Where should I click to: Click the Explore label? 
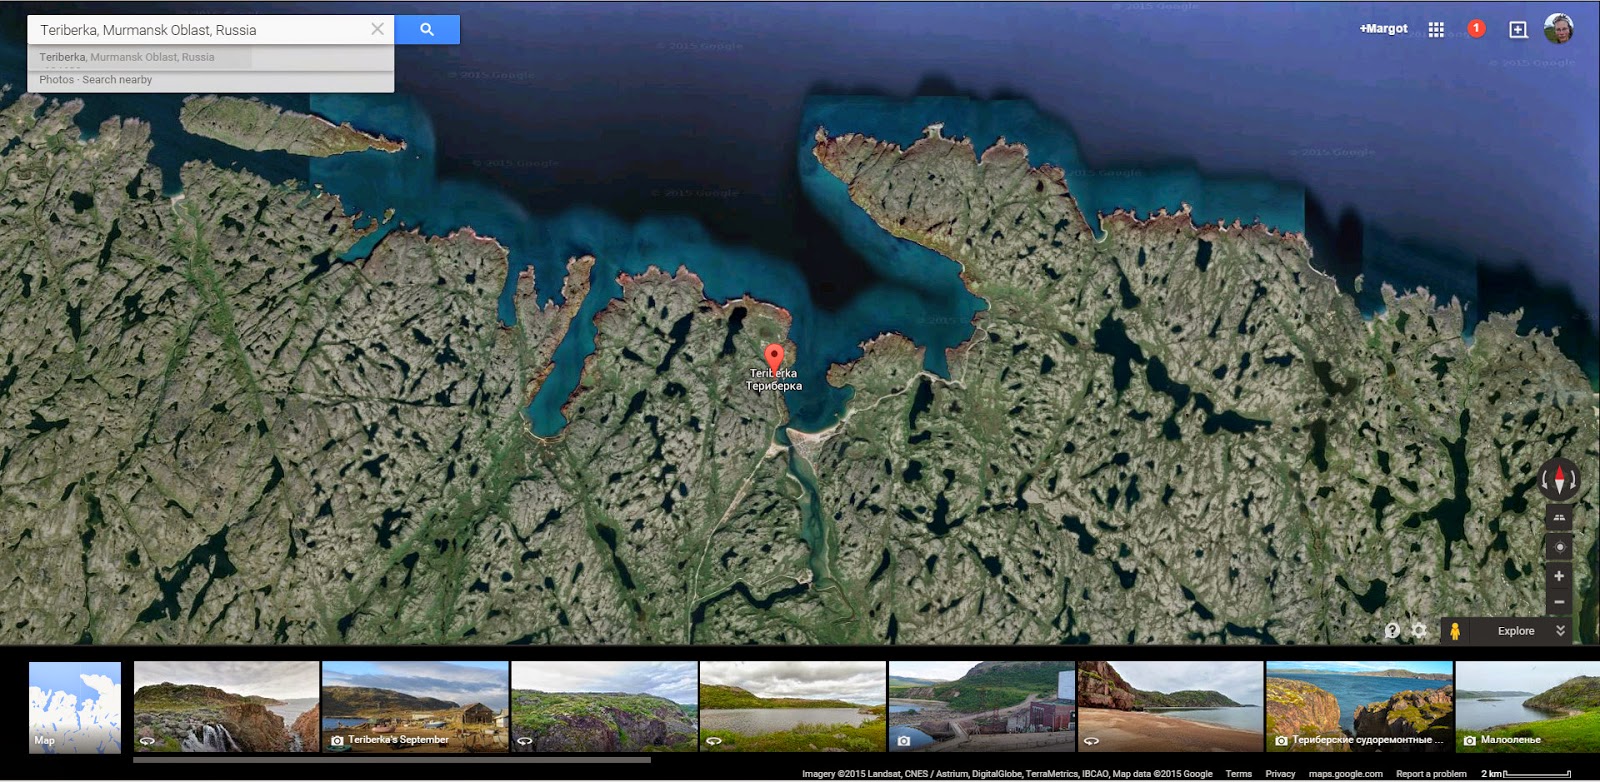coord(1516,631)
